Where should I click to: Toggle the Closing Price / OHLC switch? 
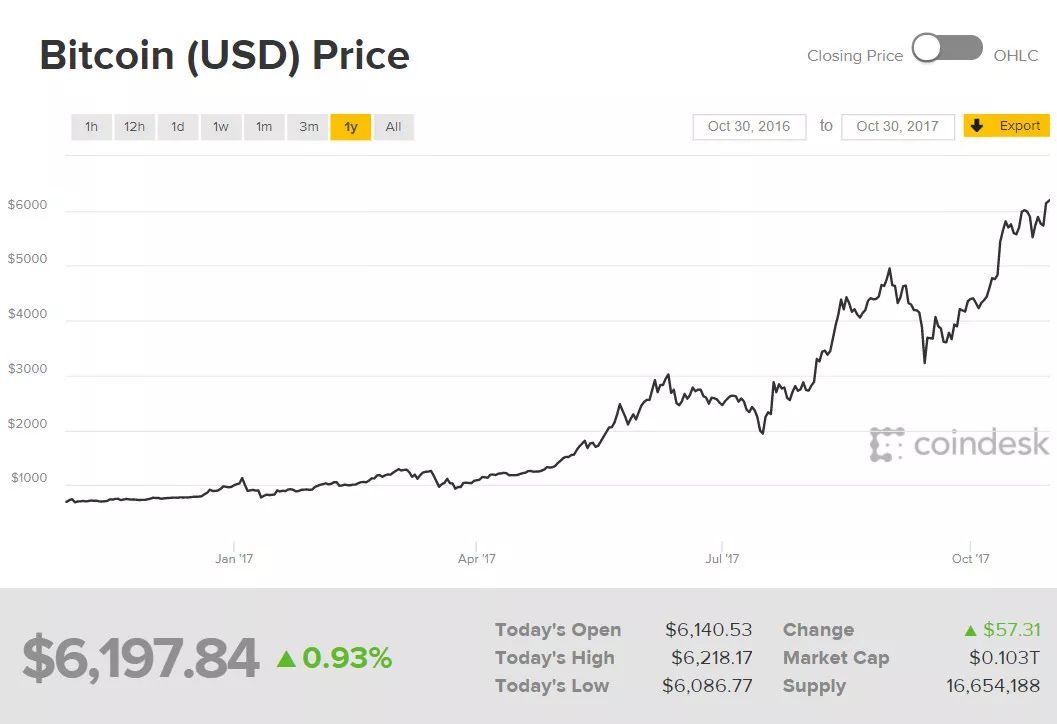pyautogui.click(x=947, y=48)
